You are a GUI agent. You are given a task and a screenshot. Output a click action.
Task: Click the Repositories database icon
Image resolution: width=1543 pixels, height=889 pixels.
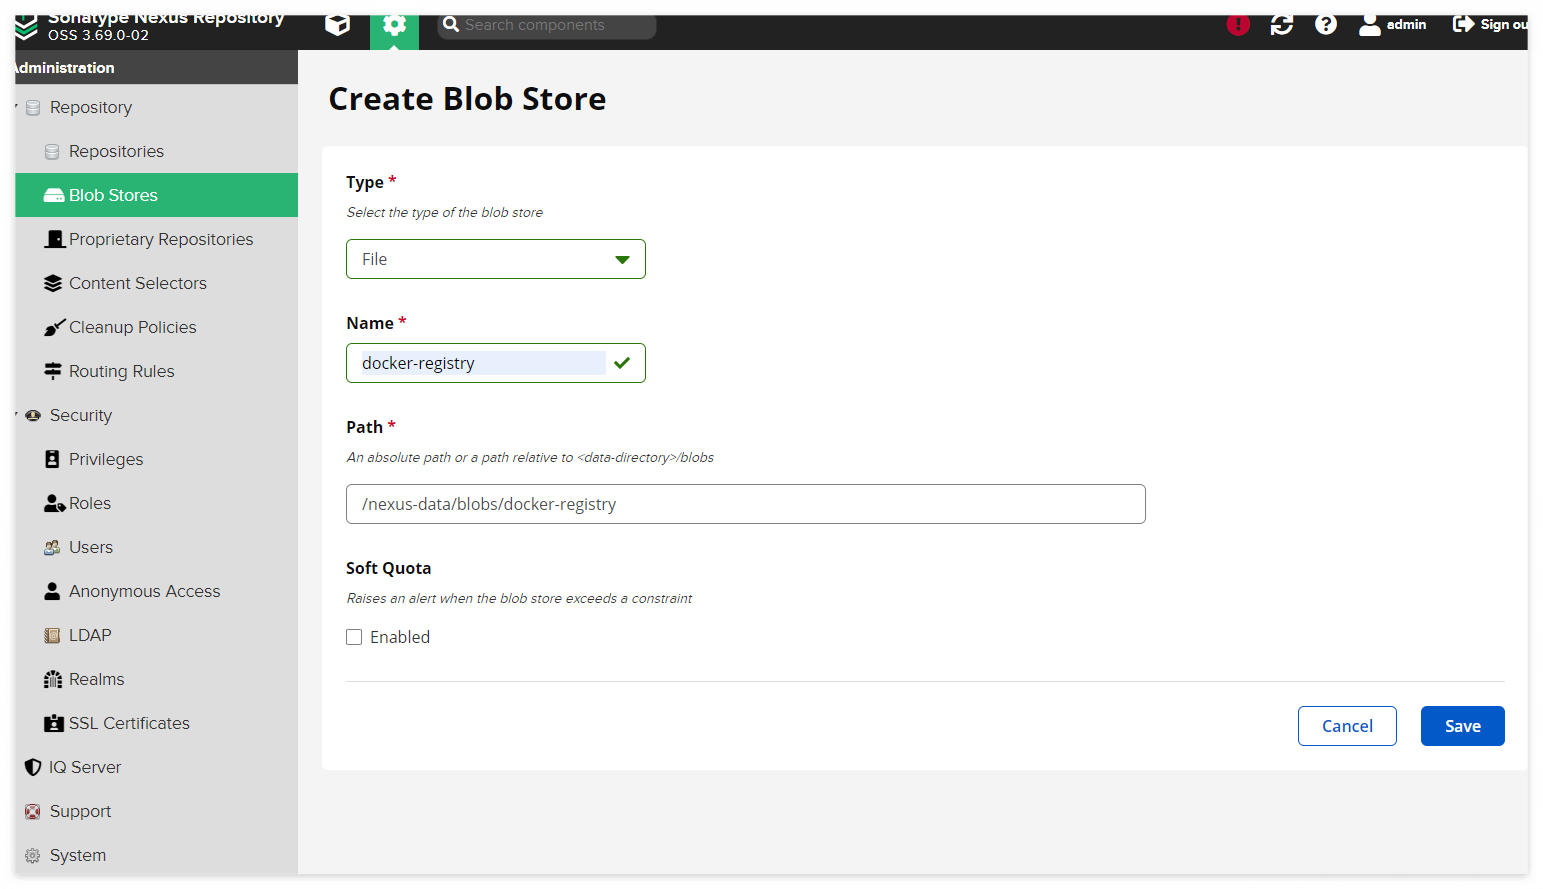pyautogui.click(x=52, y=152)
